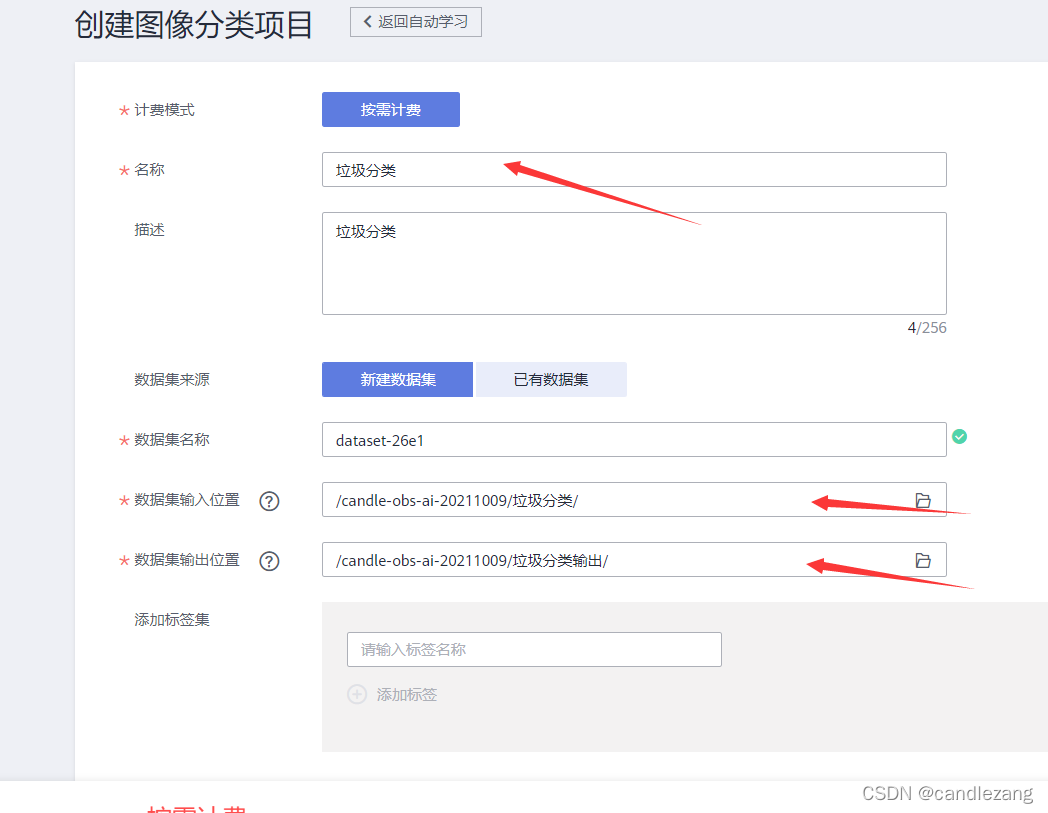The height and width of the screenshot is (813, 1048).
Task: Click the name field containing 垃圾分类
Action: coord(634,169)
